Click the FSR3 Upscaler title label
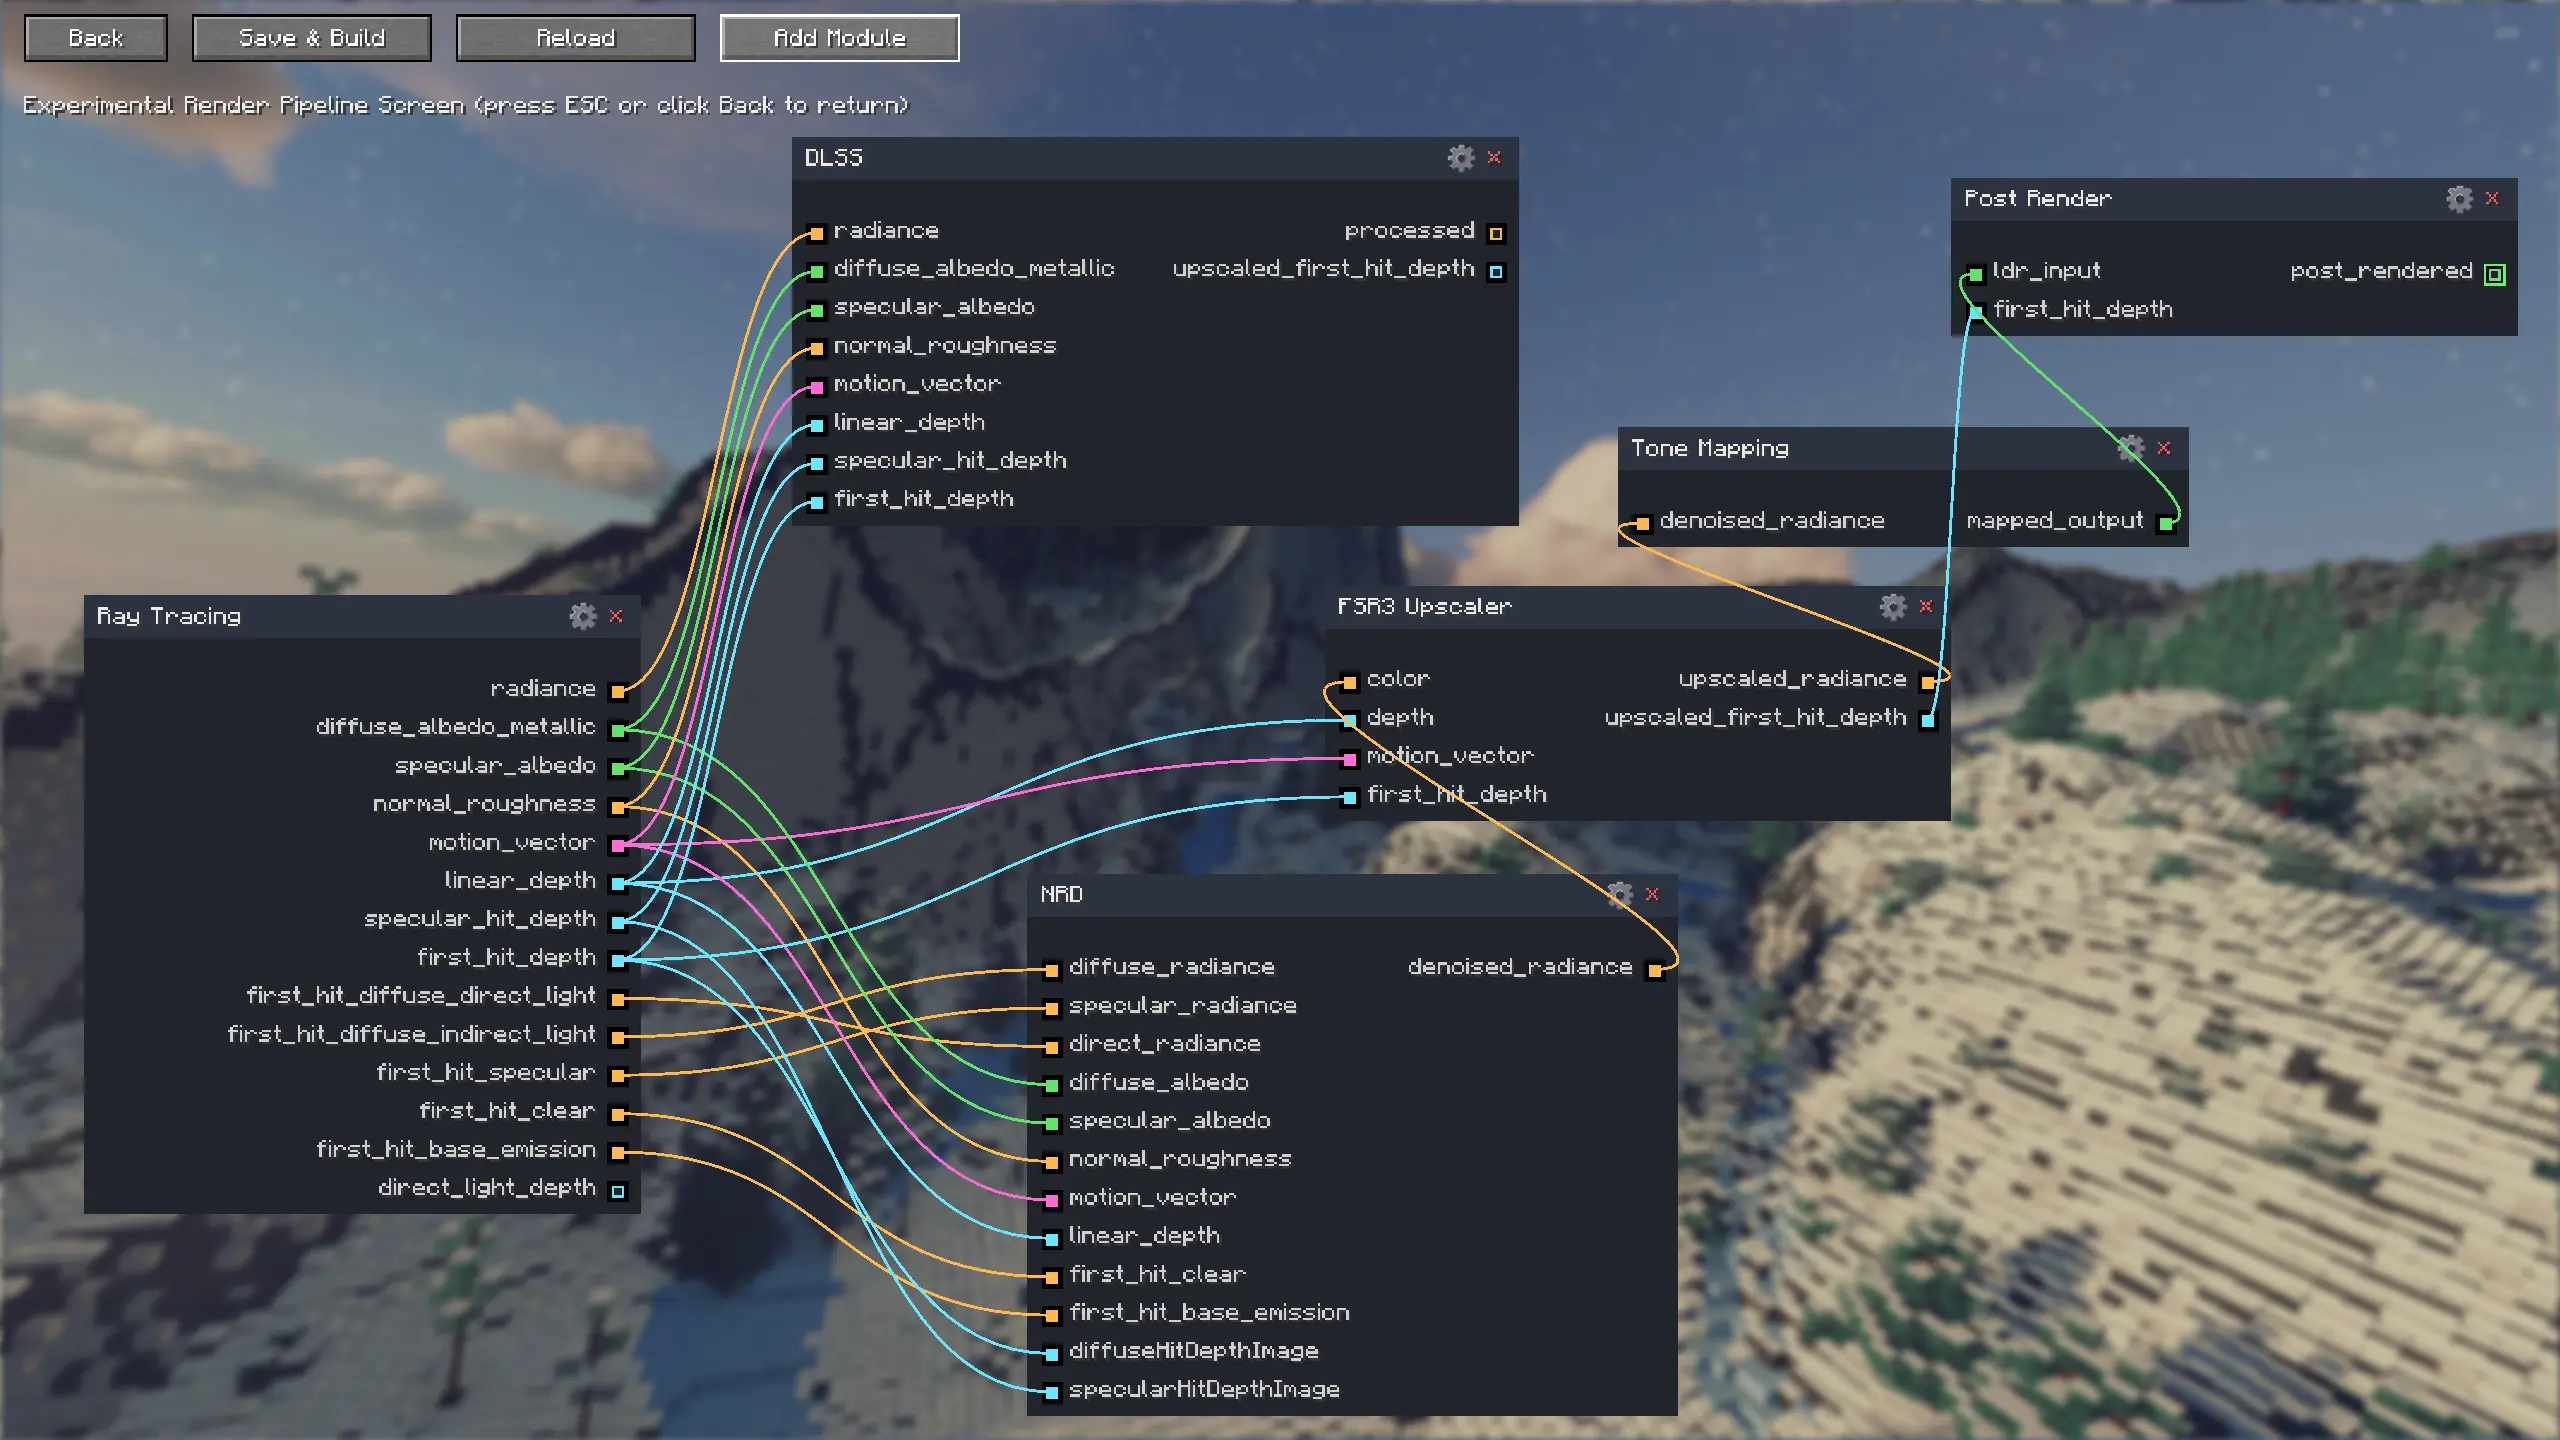Image resolution: width=2560 pixels, height=1440 pixels. pos(1424,606)
